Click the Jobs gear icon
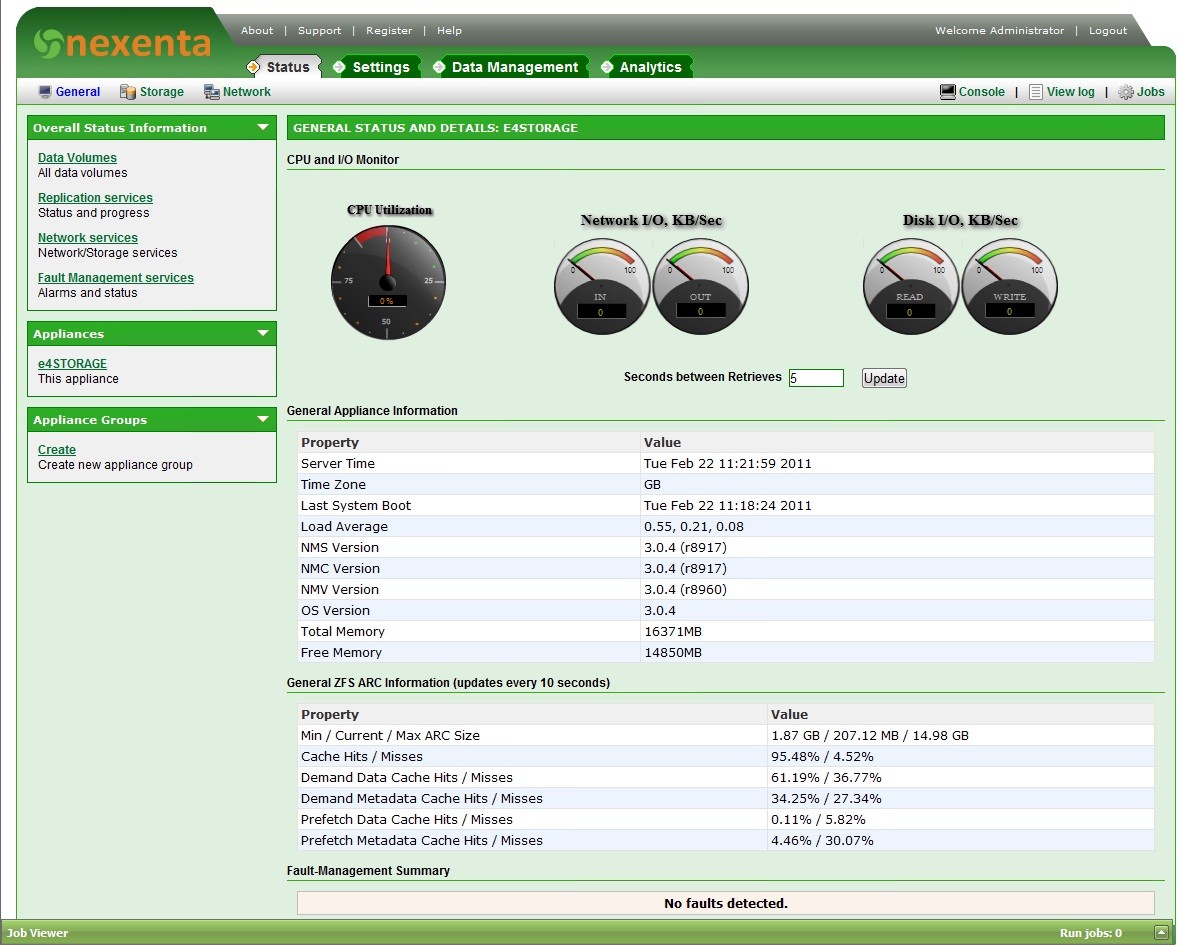Viewport: 1177px width, 945px height. point(1126,92)
